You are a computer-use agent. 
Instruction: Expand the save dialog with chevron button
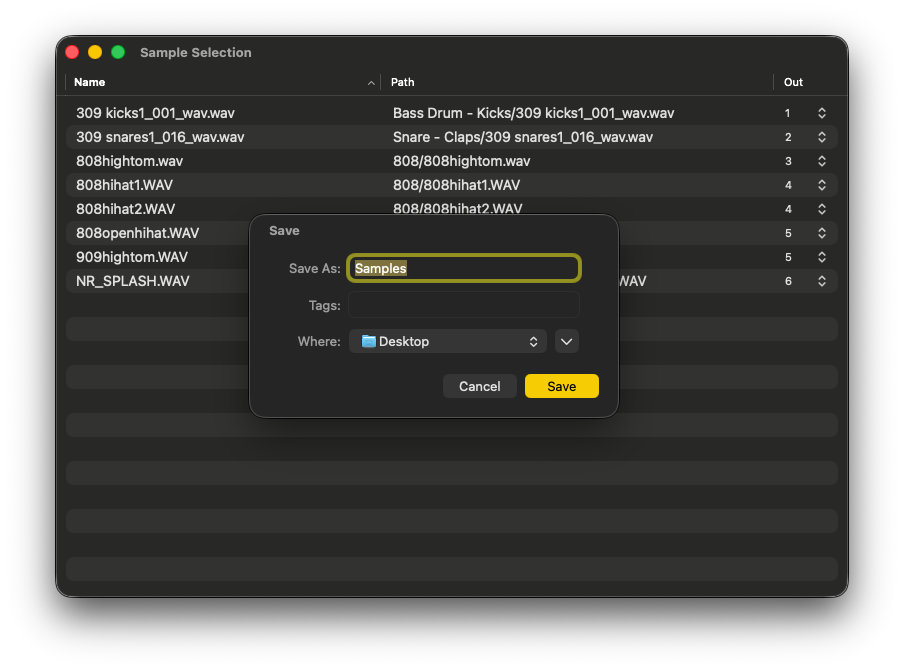(x=567, y=341)
